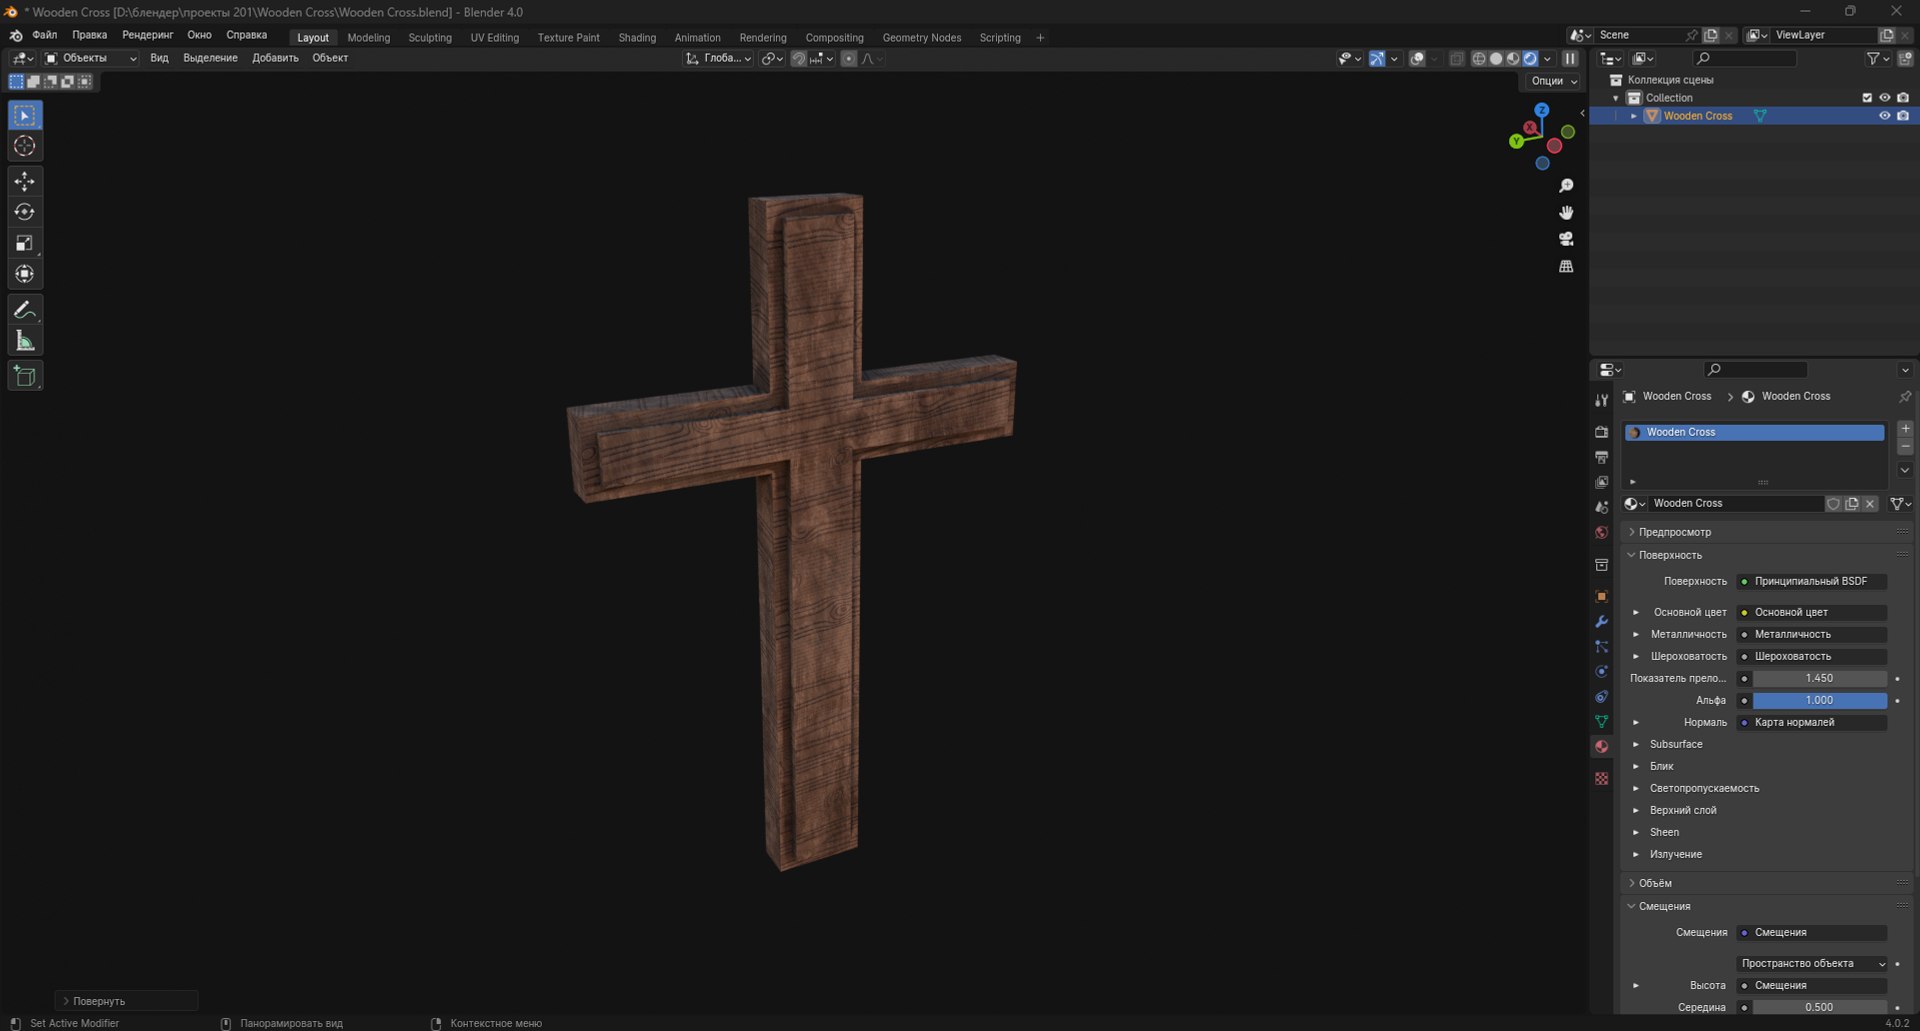Open the Объекты mode dropdown

click(91, 58)
